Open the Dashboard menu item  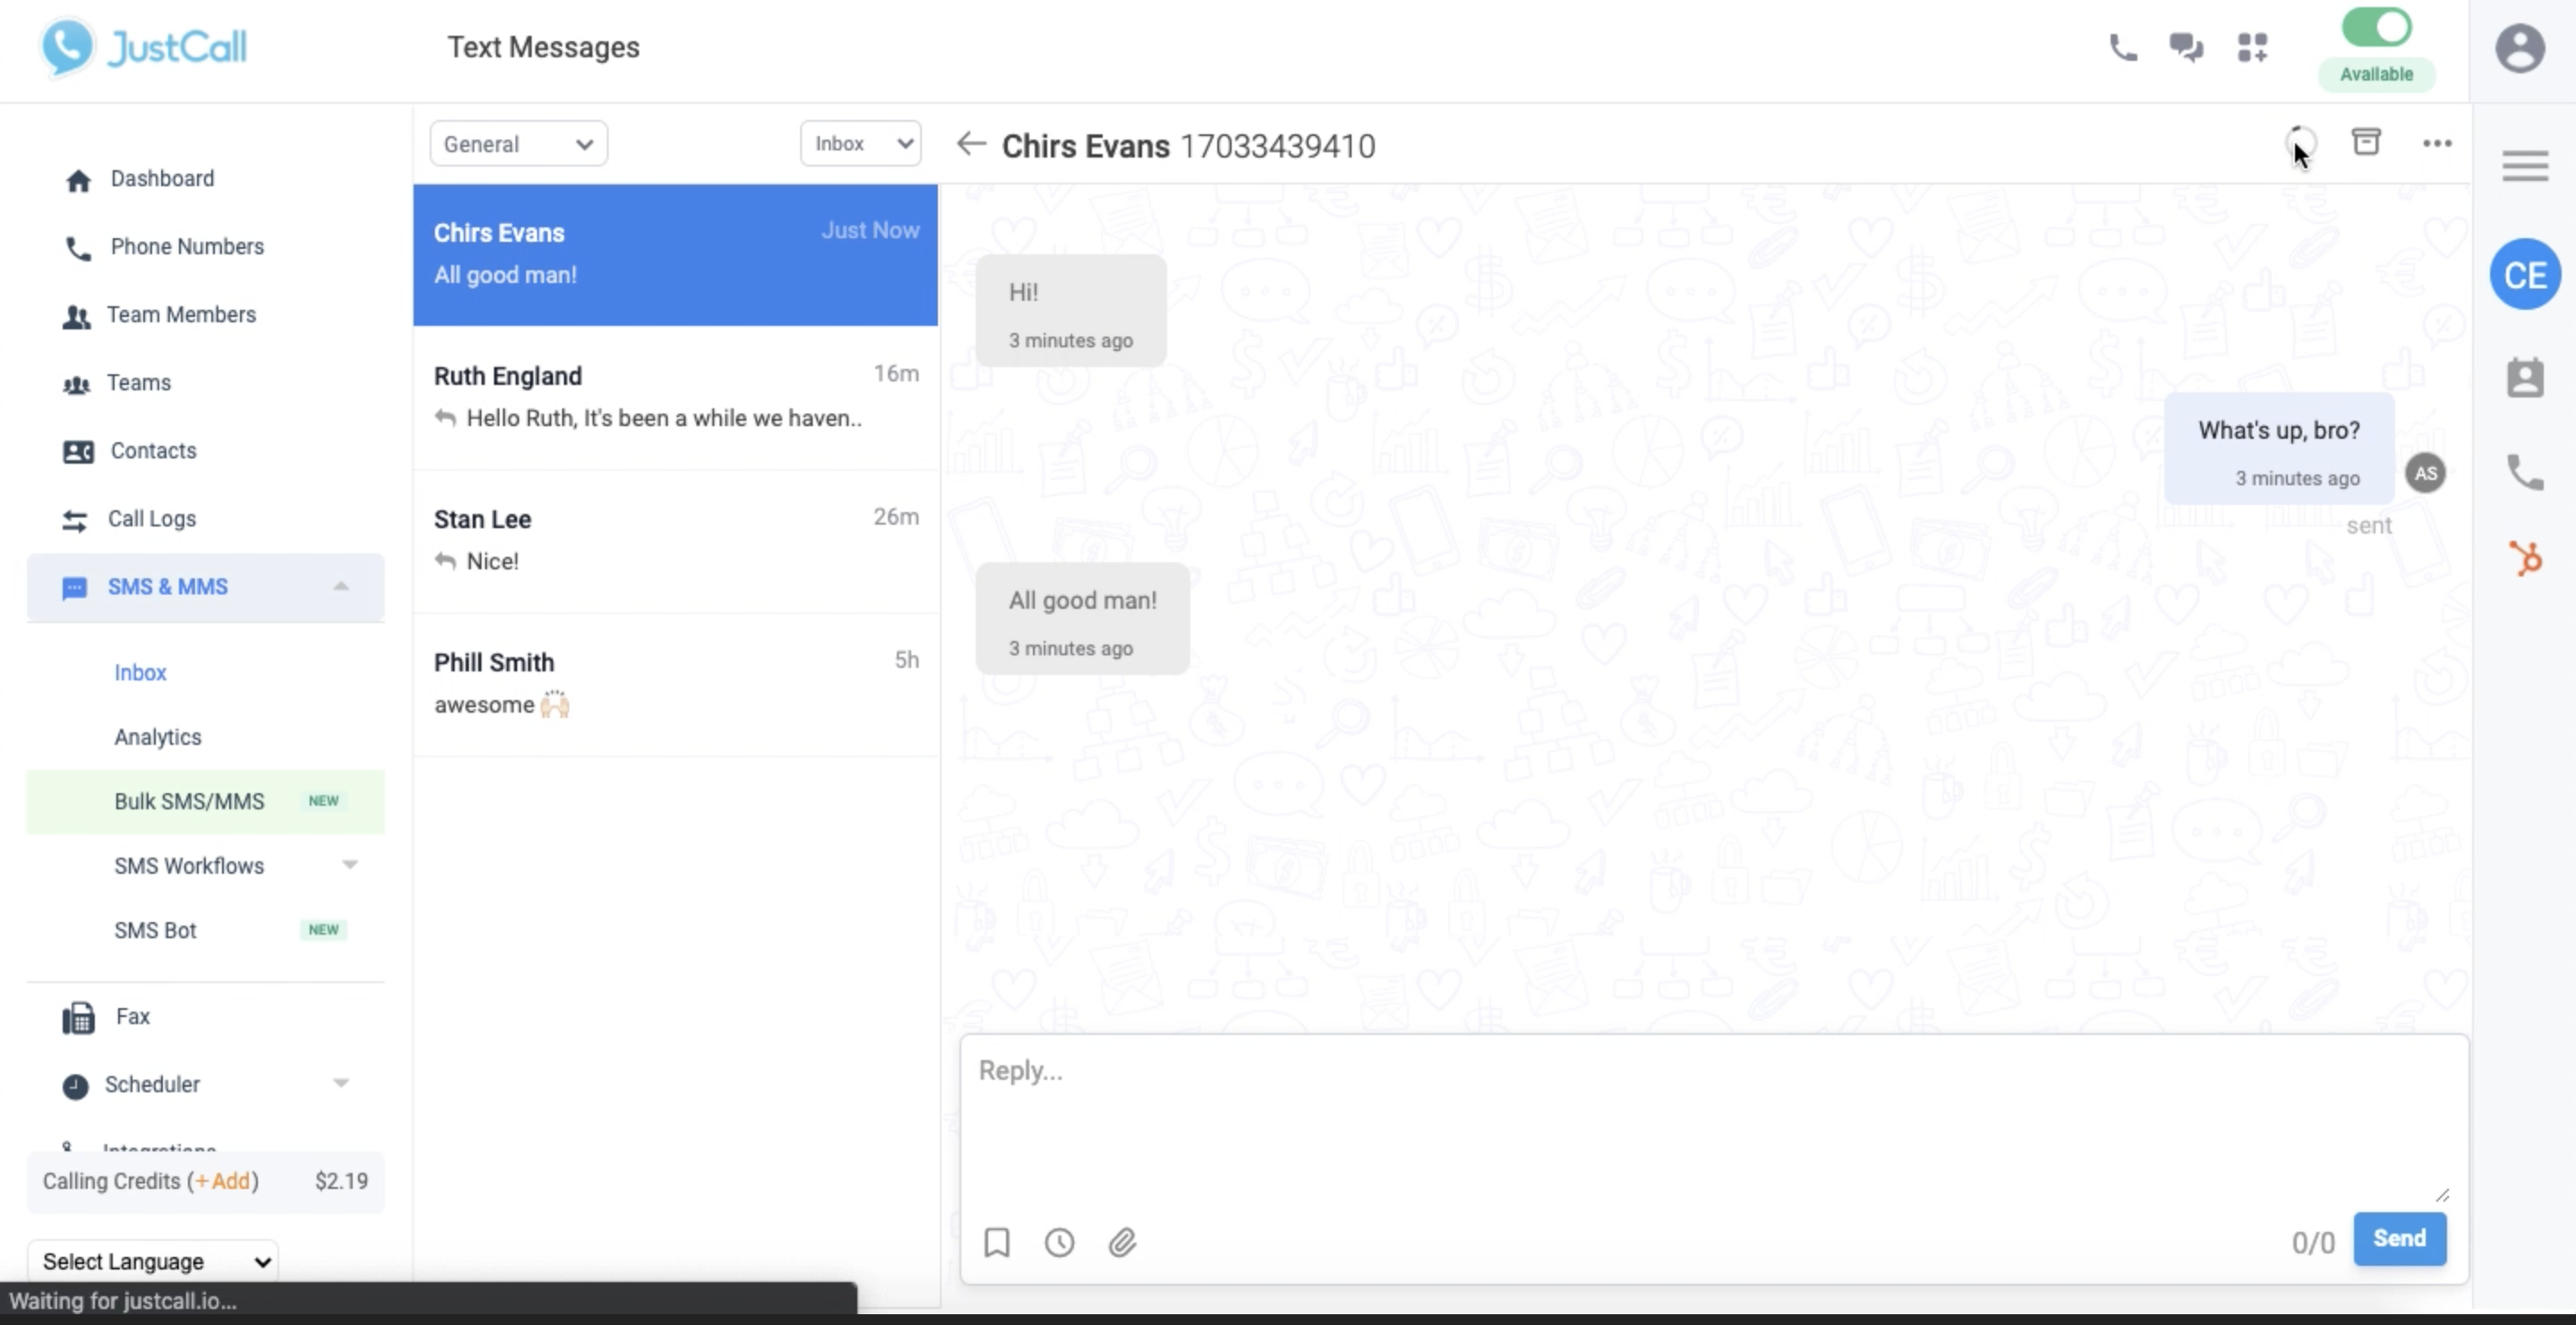162,178
